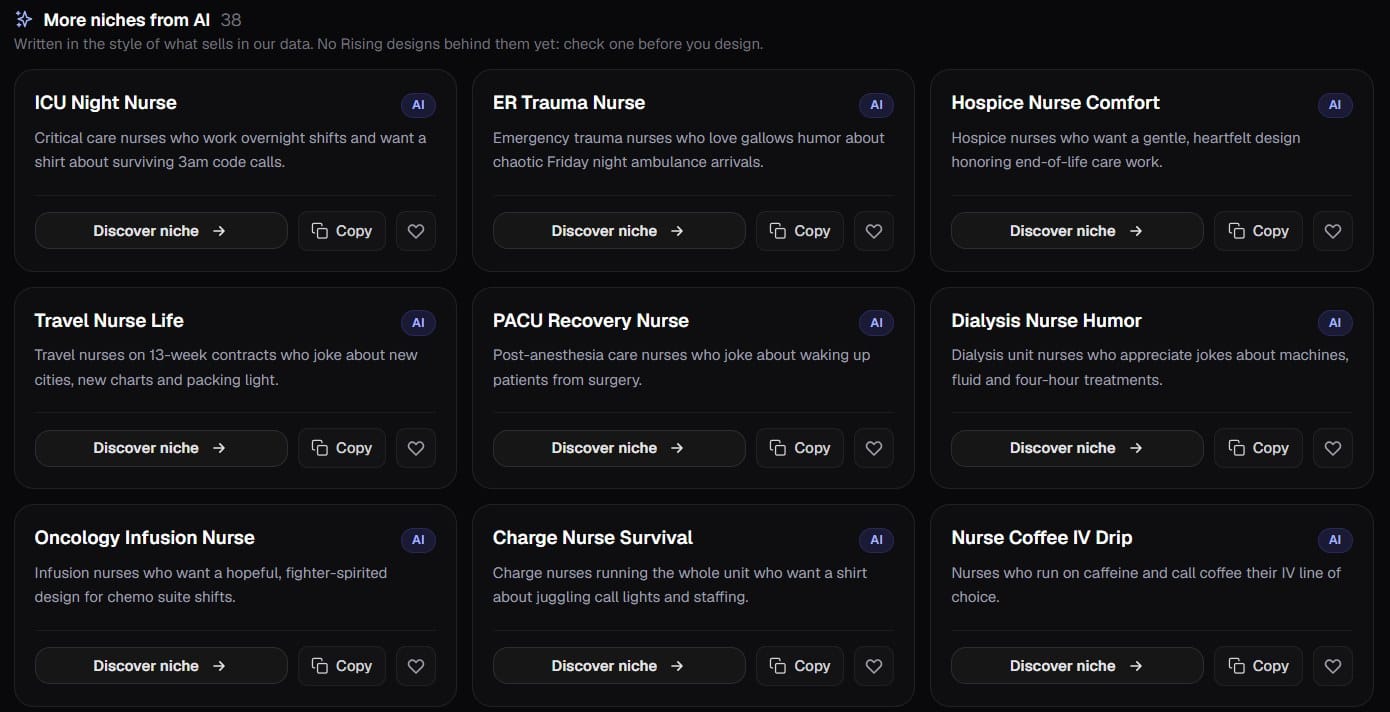
Task: Discover niche for ICU Night Nurse
Action: click(161, 231)
